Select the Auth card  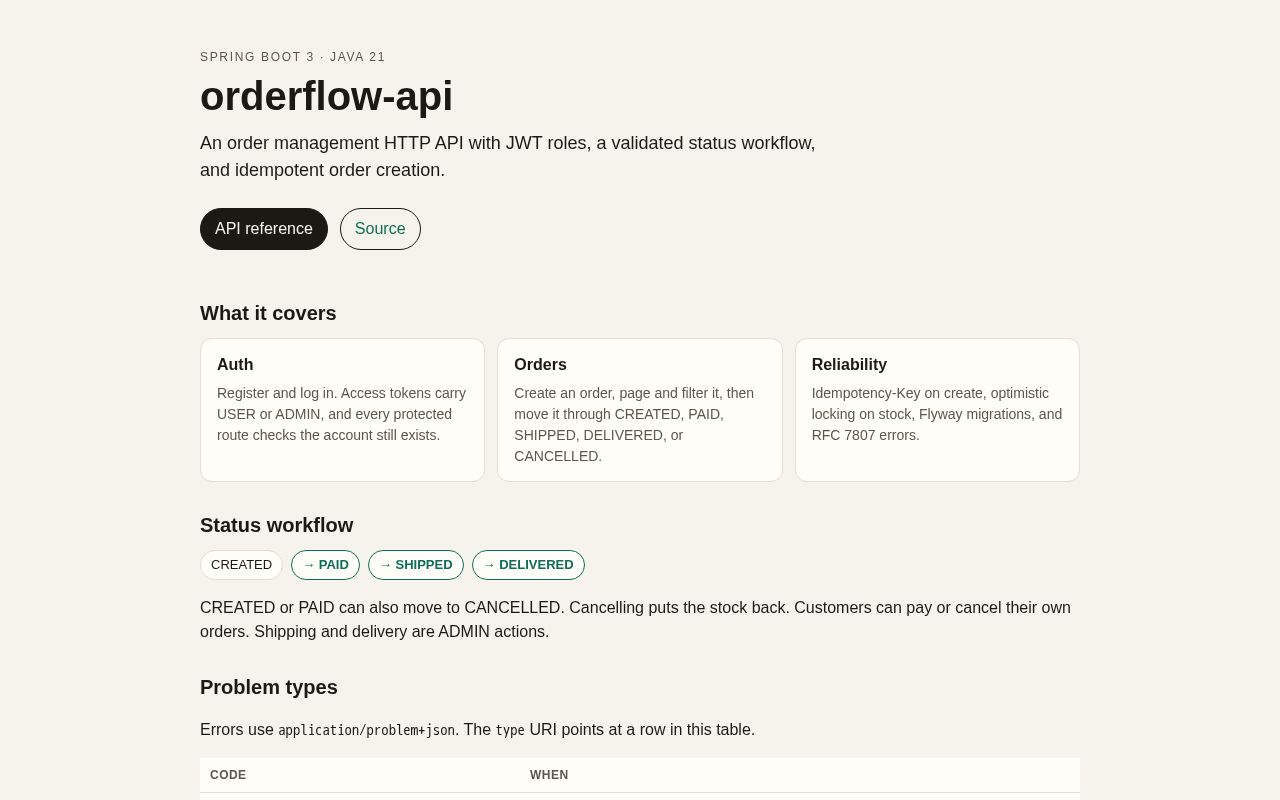click(x=342, y=410)
